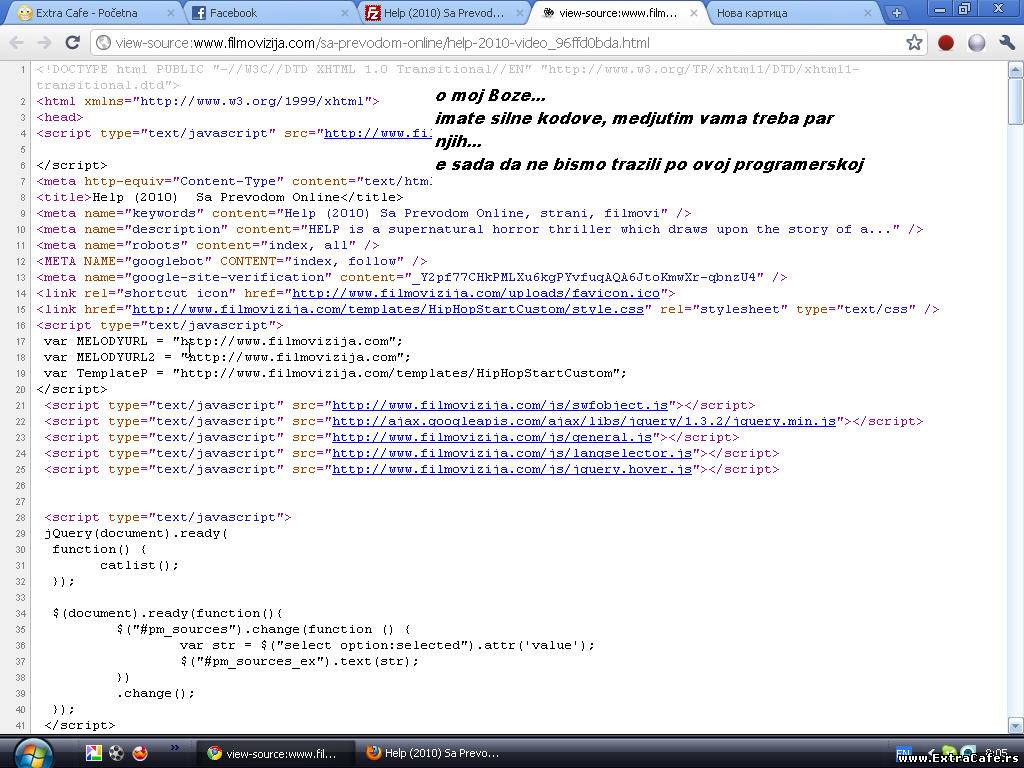Screen dimensions: 1024x768
Task: Click the scrollbar down arrow
Action: (1016, 725)
